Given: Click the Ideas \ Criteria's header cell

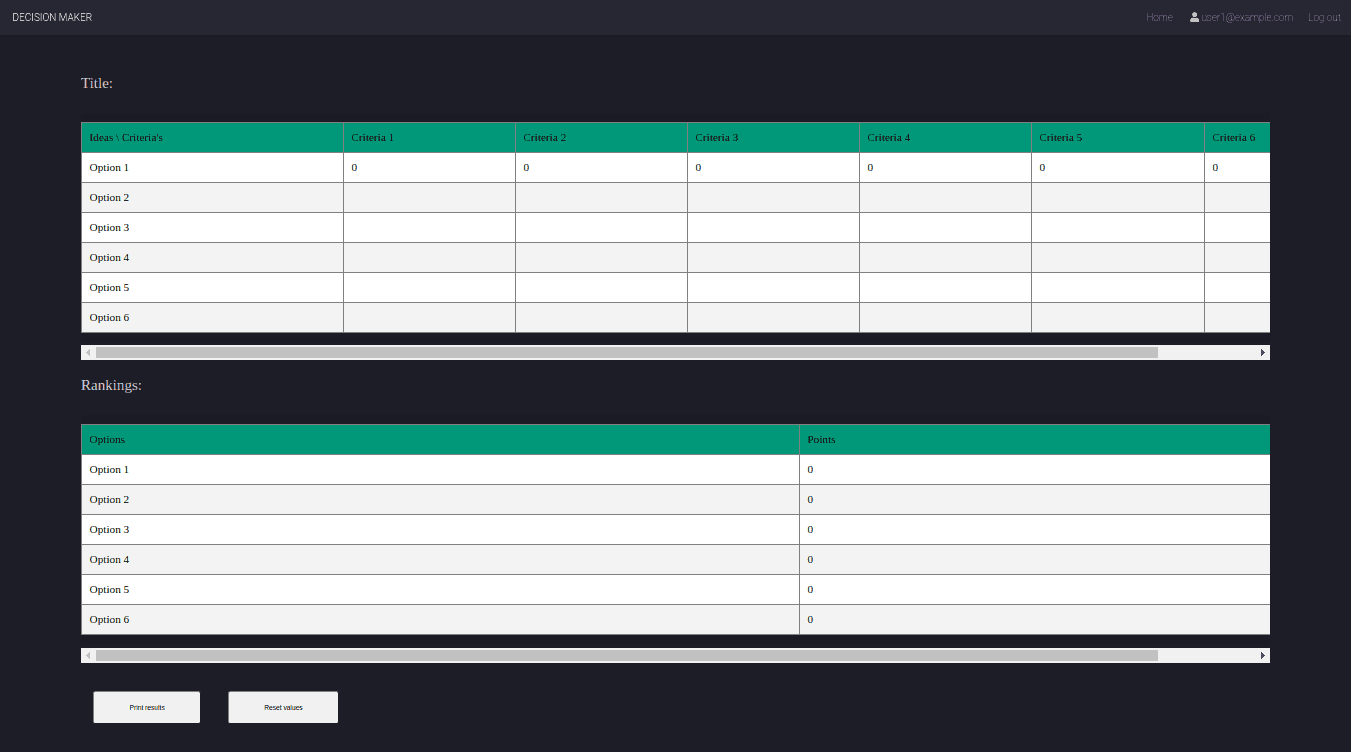Looking at the screenshot, I should 212,137.
